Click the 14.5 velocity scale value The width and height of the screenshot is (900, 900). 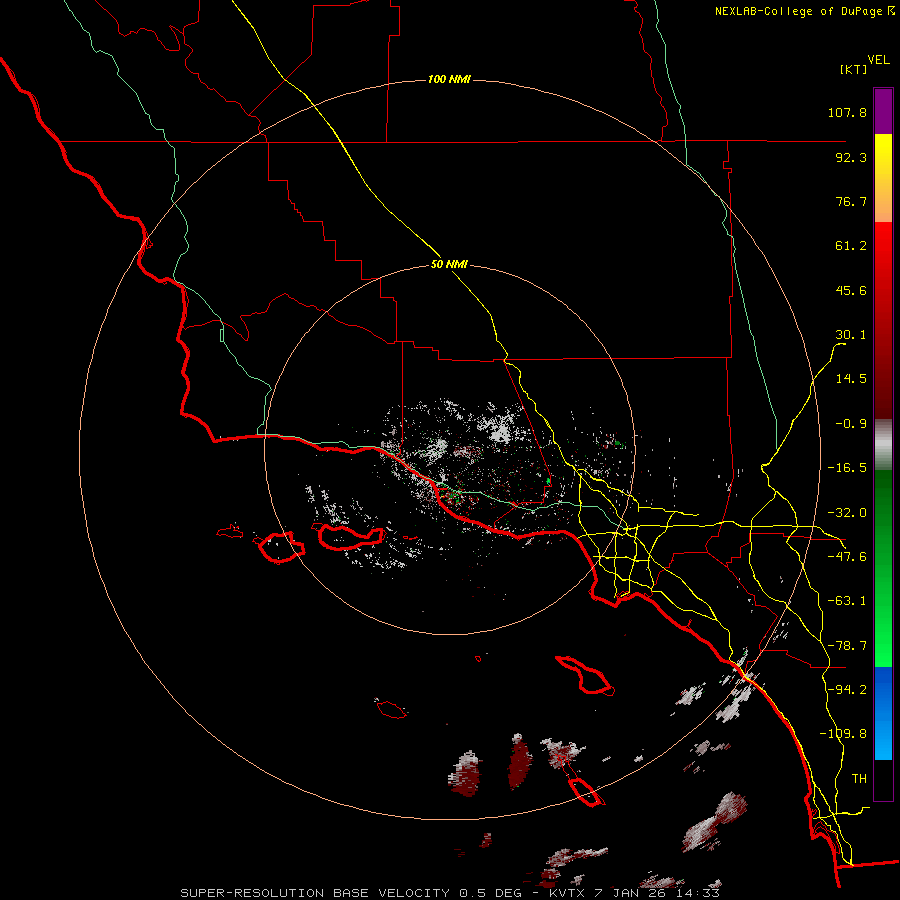click(851, 379)
